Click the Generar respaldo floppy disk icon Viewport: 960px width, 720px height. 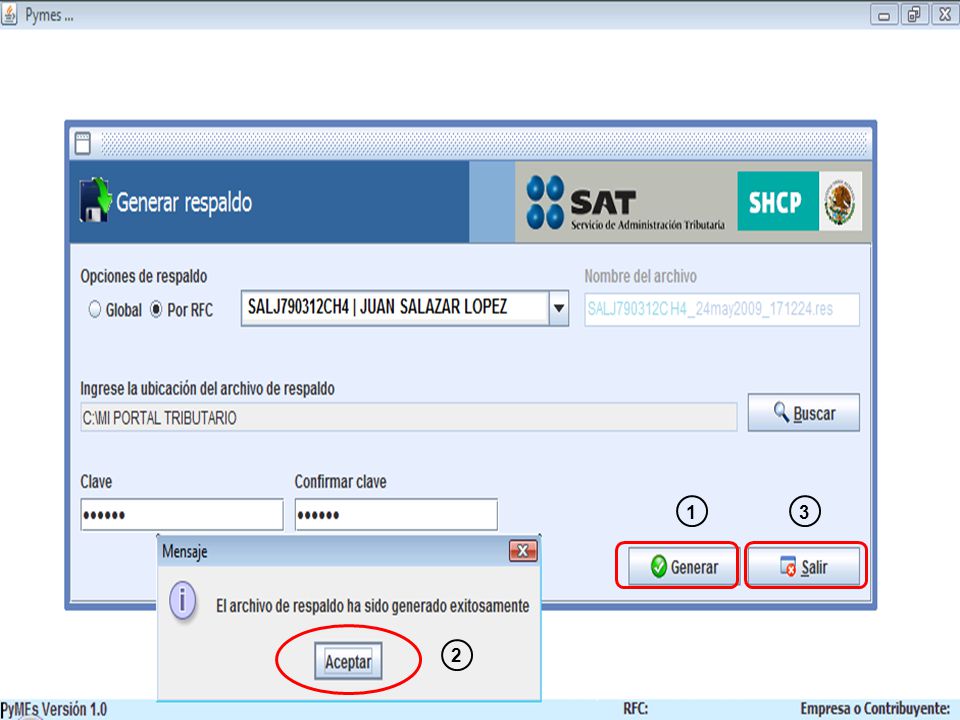click(x=95, y=200)
